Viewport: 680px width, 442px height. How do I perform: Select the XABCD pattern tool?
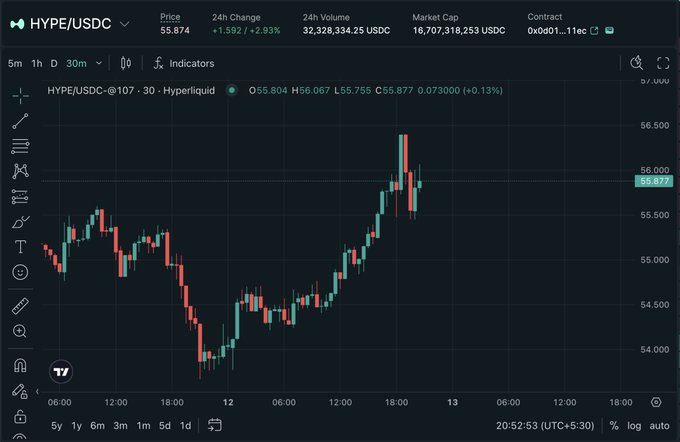pyautogui.click(x=20, y=171)
